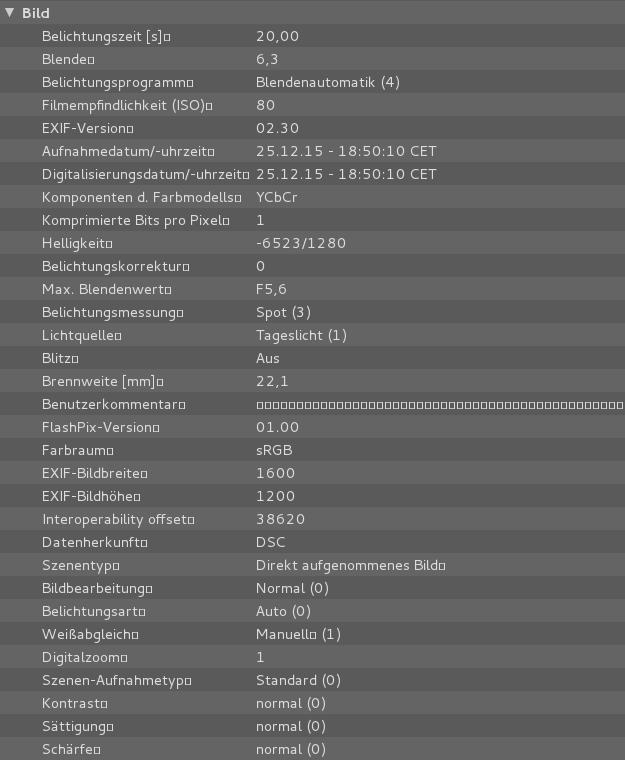Select the Belichtungskorrektur row
Viewport: 625px width, 760px height.
115,266
